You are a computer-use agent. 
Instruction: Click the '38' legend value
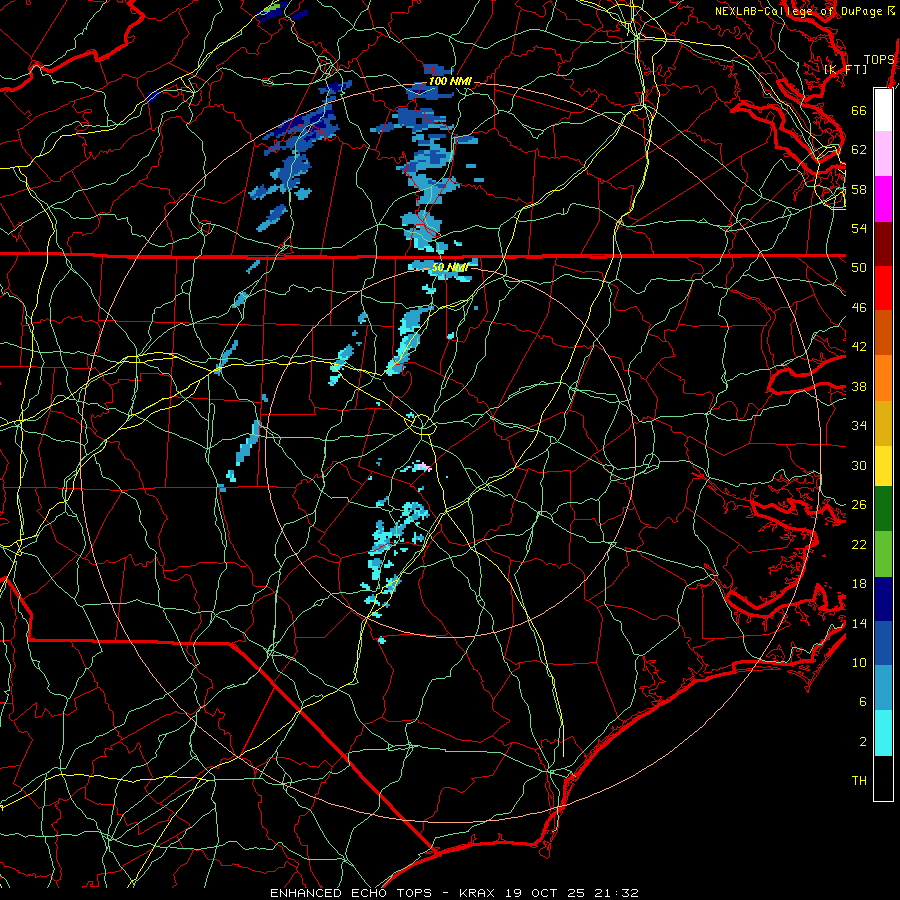pos(859,386)
